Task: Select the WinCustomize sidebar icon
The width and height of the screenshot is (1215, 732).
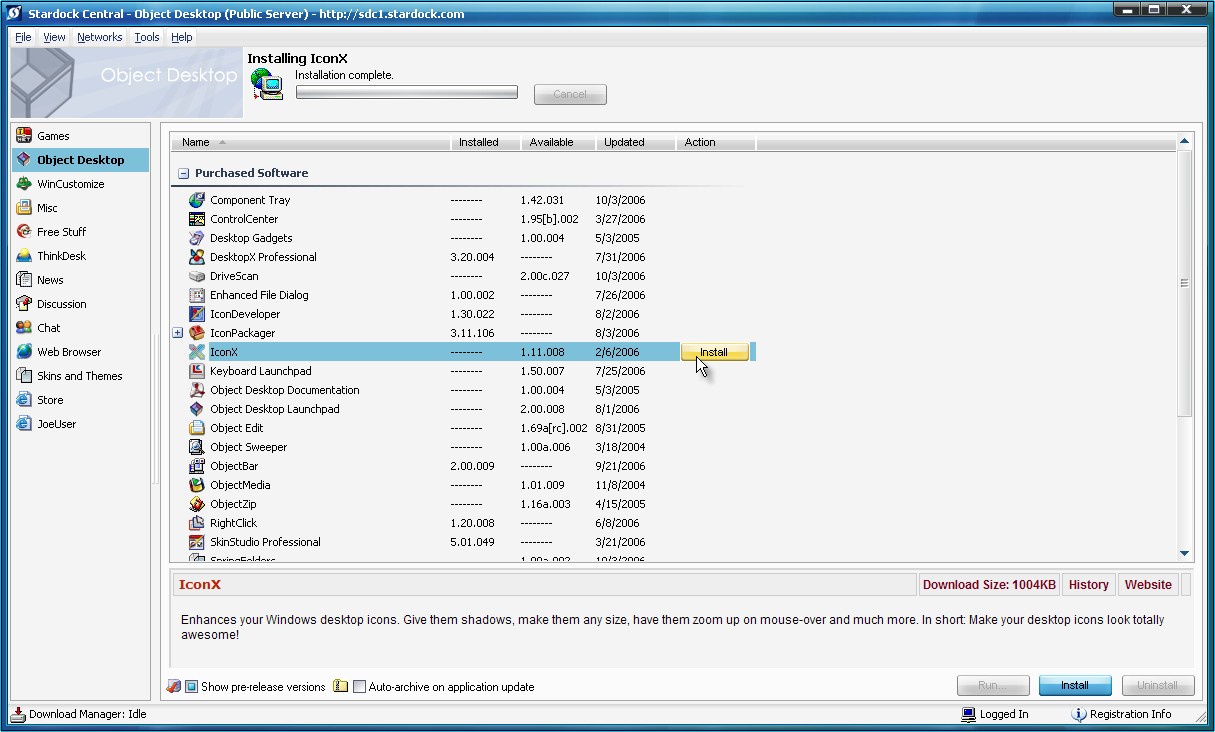Action: coord(24,184)
